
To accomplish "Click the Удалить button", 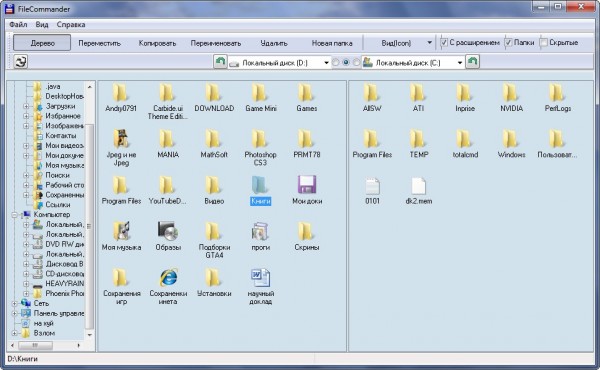I will click(274, 43).
